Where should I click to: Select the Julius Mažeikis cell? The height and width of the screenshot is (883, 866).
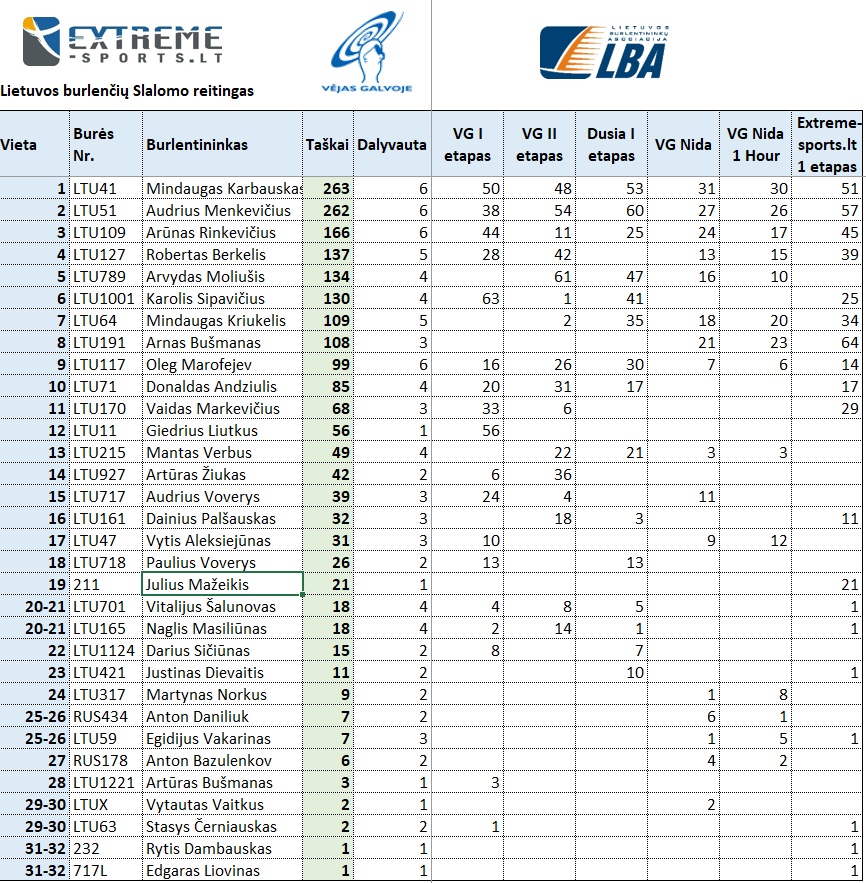tap(222, 584)
